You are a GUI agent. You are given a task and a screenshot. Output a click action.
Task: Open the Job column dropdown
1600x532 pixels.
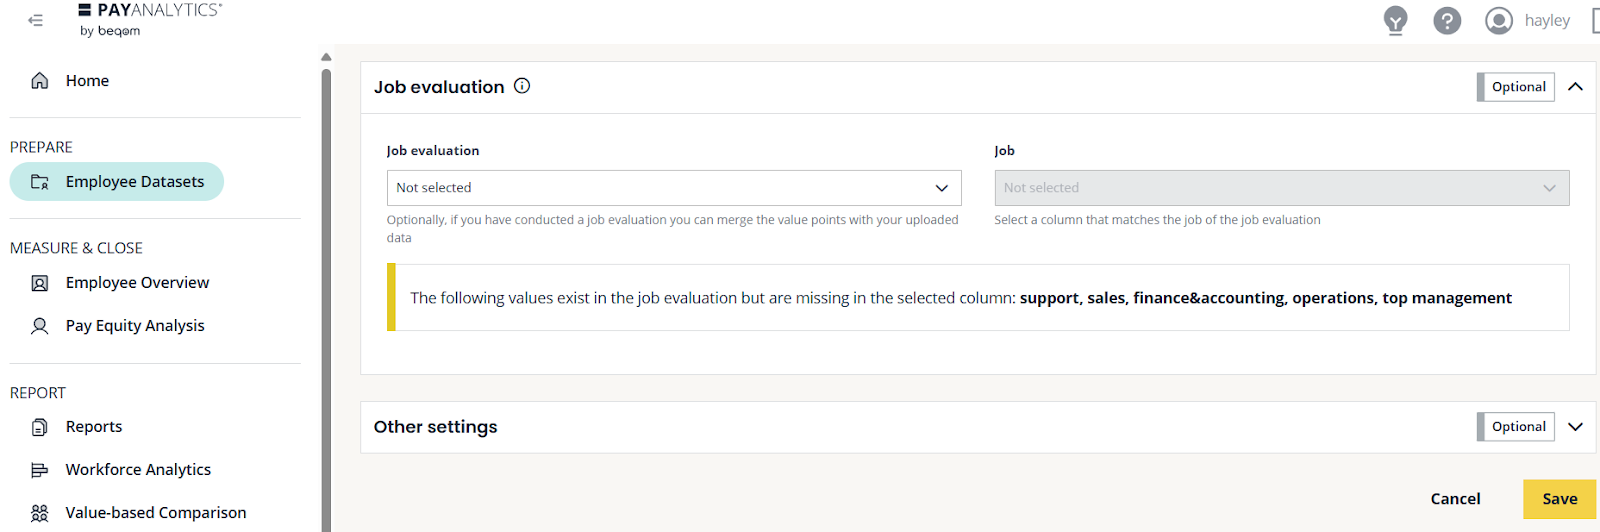click(x=1281, y=188)
